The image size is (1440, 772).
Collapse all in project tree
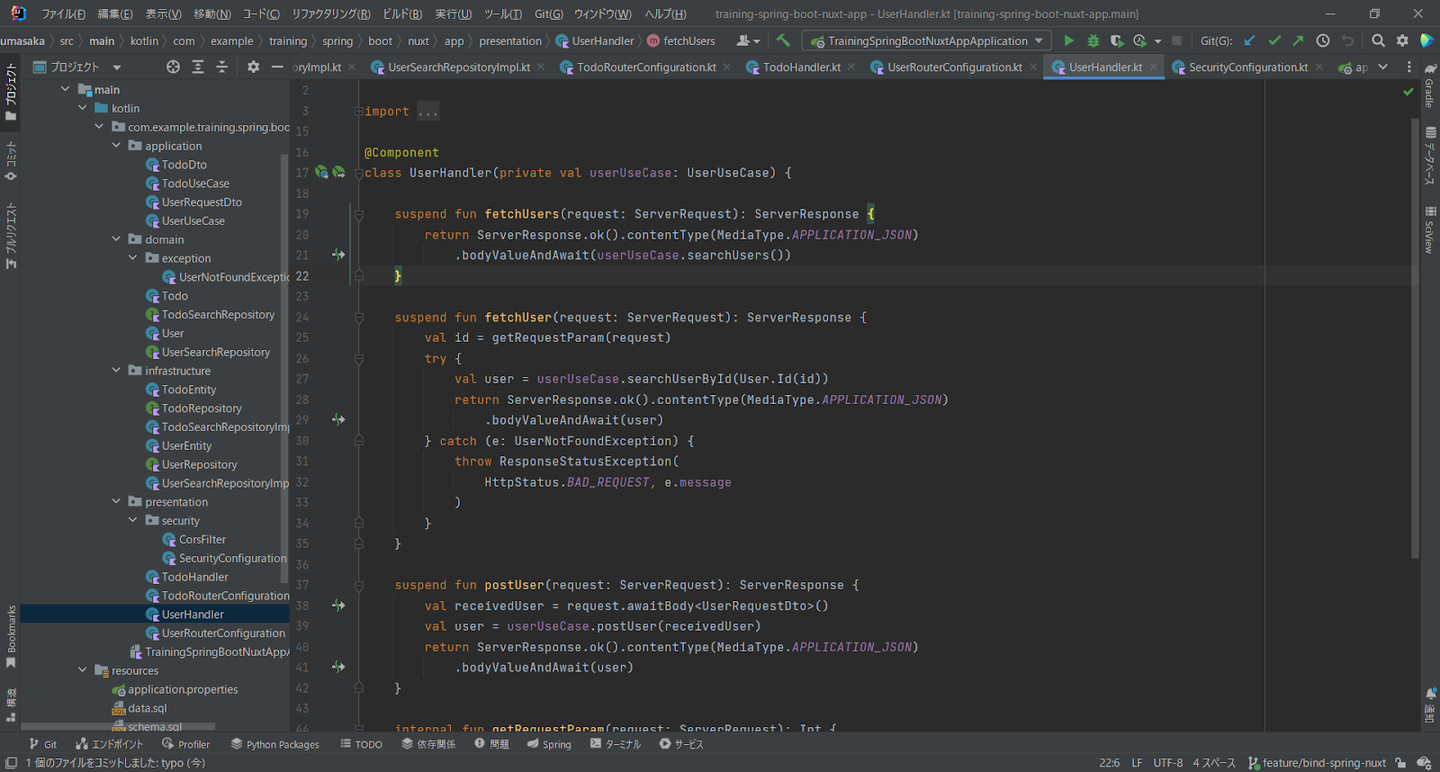[222, 67]
